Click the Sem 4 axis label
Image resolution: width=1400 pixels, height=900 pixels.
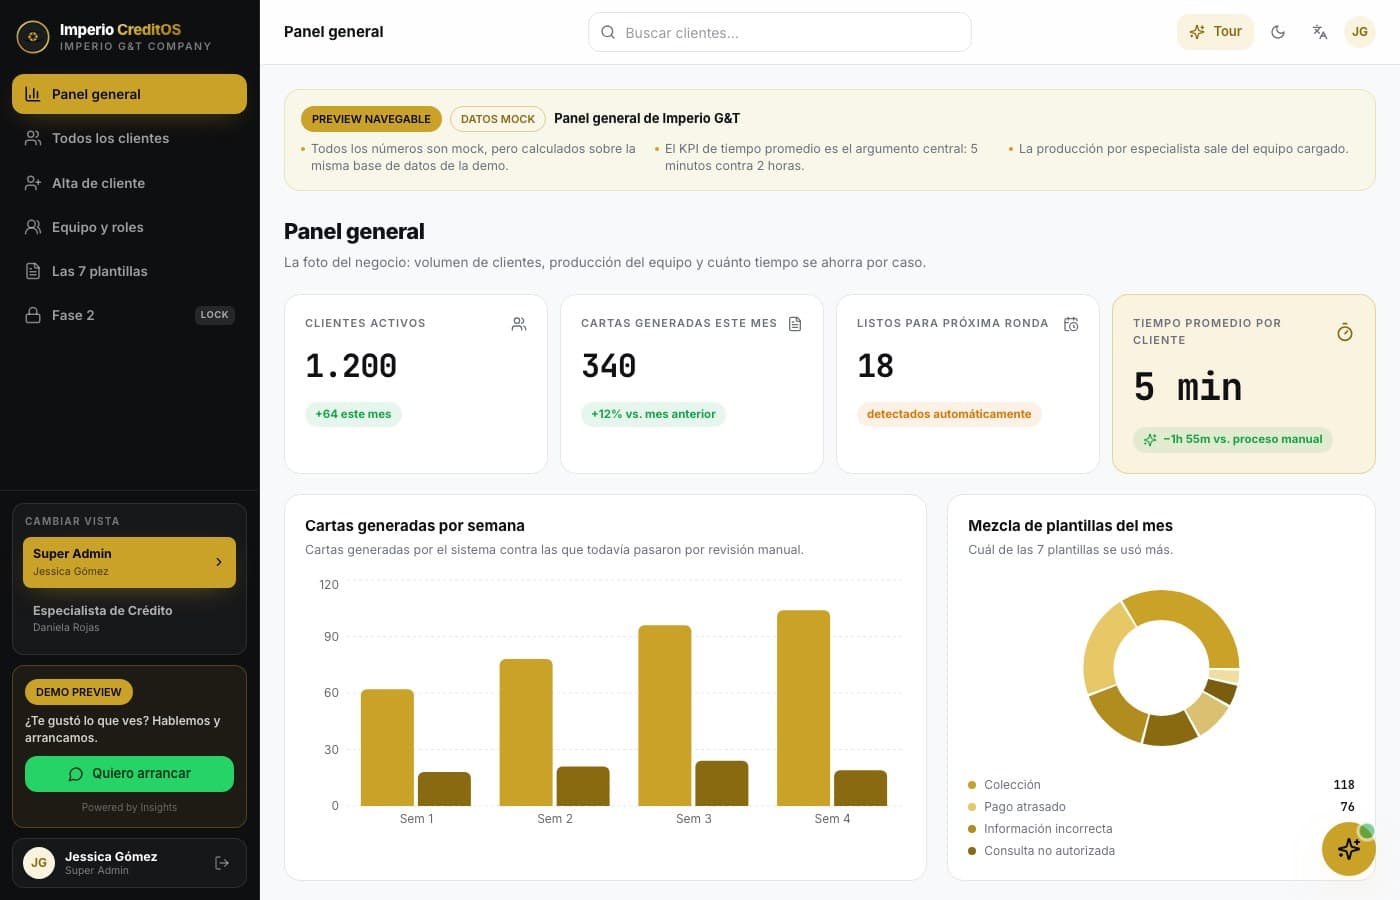832,819
